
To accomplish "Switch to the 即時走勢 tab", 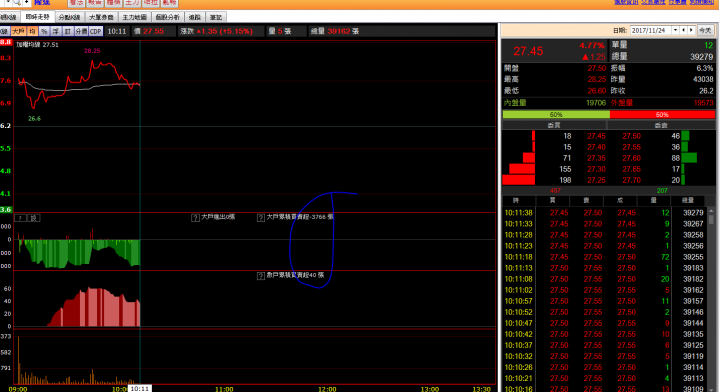I will coord(37,17).
